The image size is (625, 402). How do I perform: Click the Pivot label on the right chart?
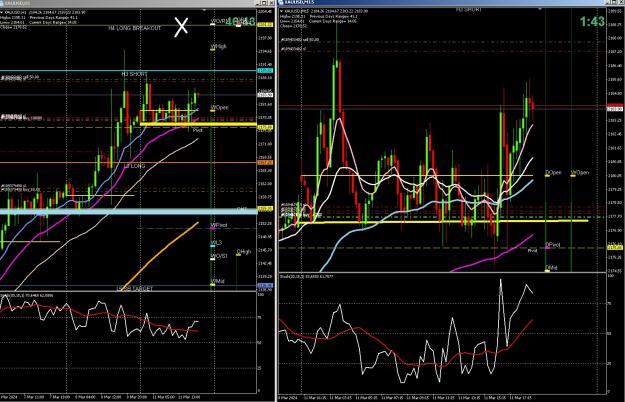pyautogui.click(x=532, y=251)
